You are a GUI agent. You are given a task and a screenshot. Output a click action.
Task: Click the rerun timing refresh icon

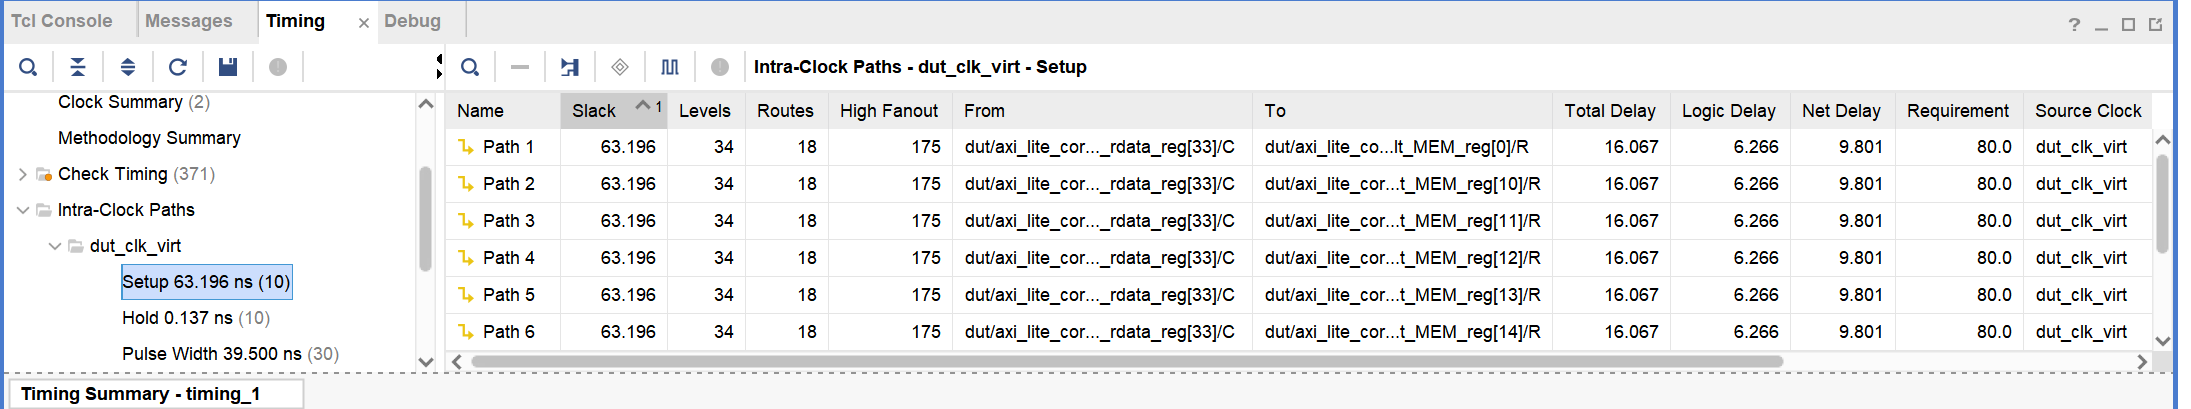click(178, 67)
